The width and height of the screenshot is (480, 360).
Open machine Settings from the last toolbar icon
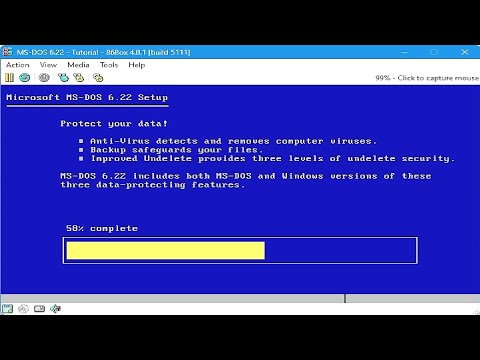98,78
